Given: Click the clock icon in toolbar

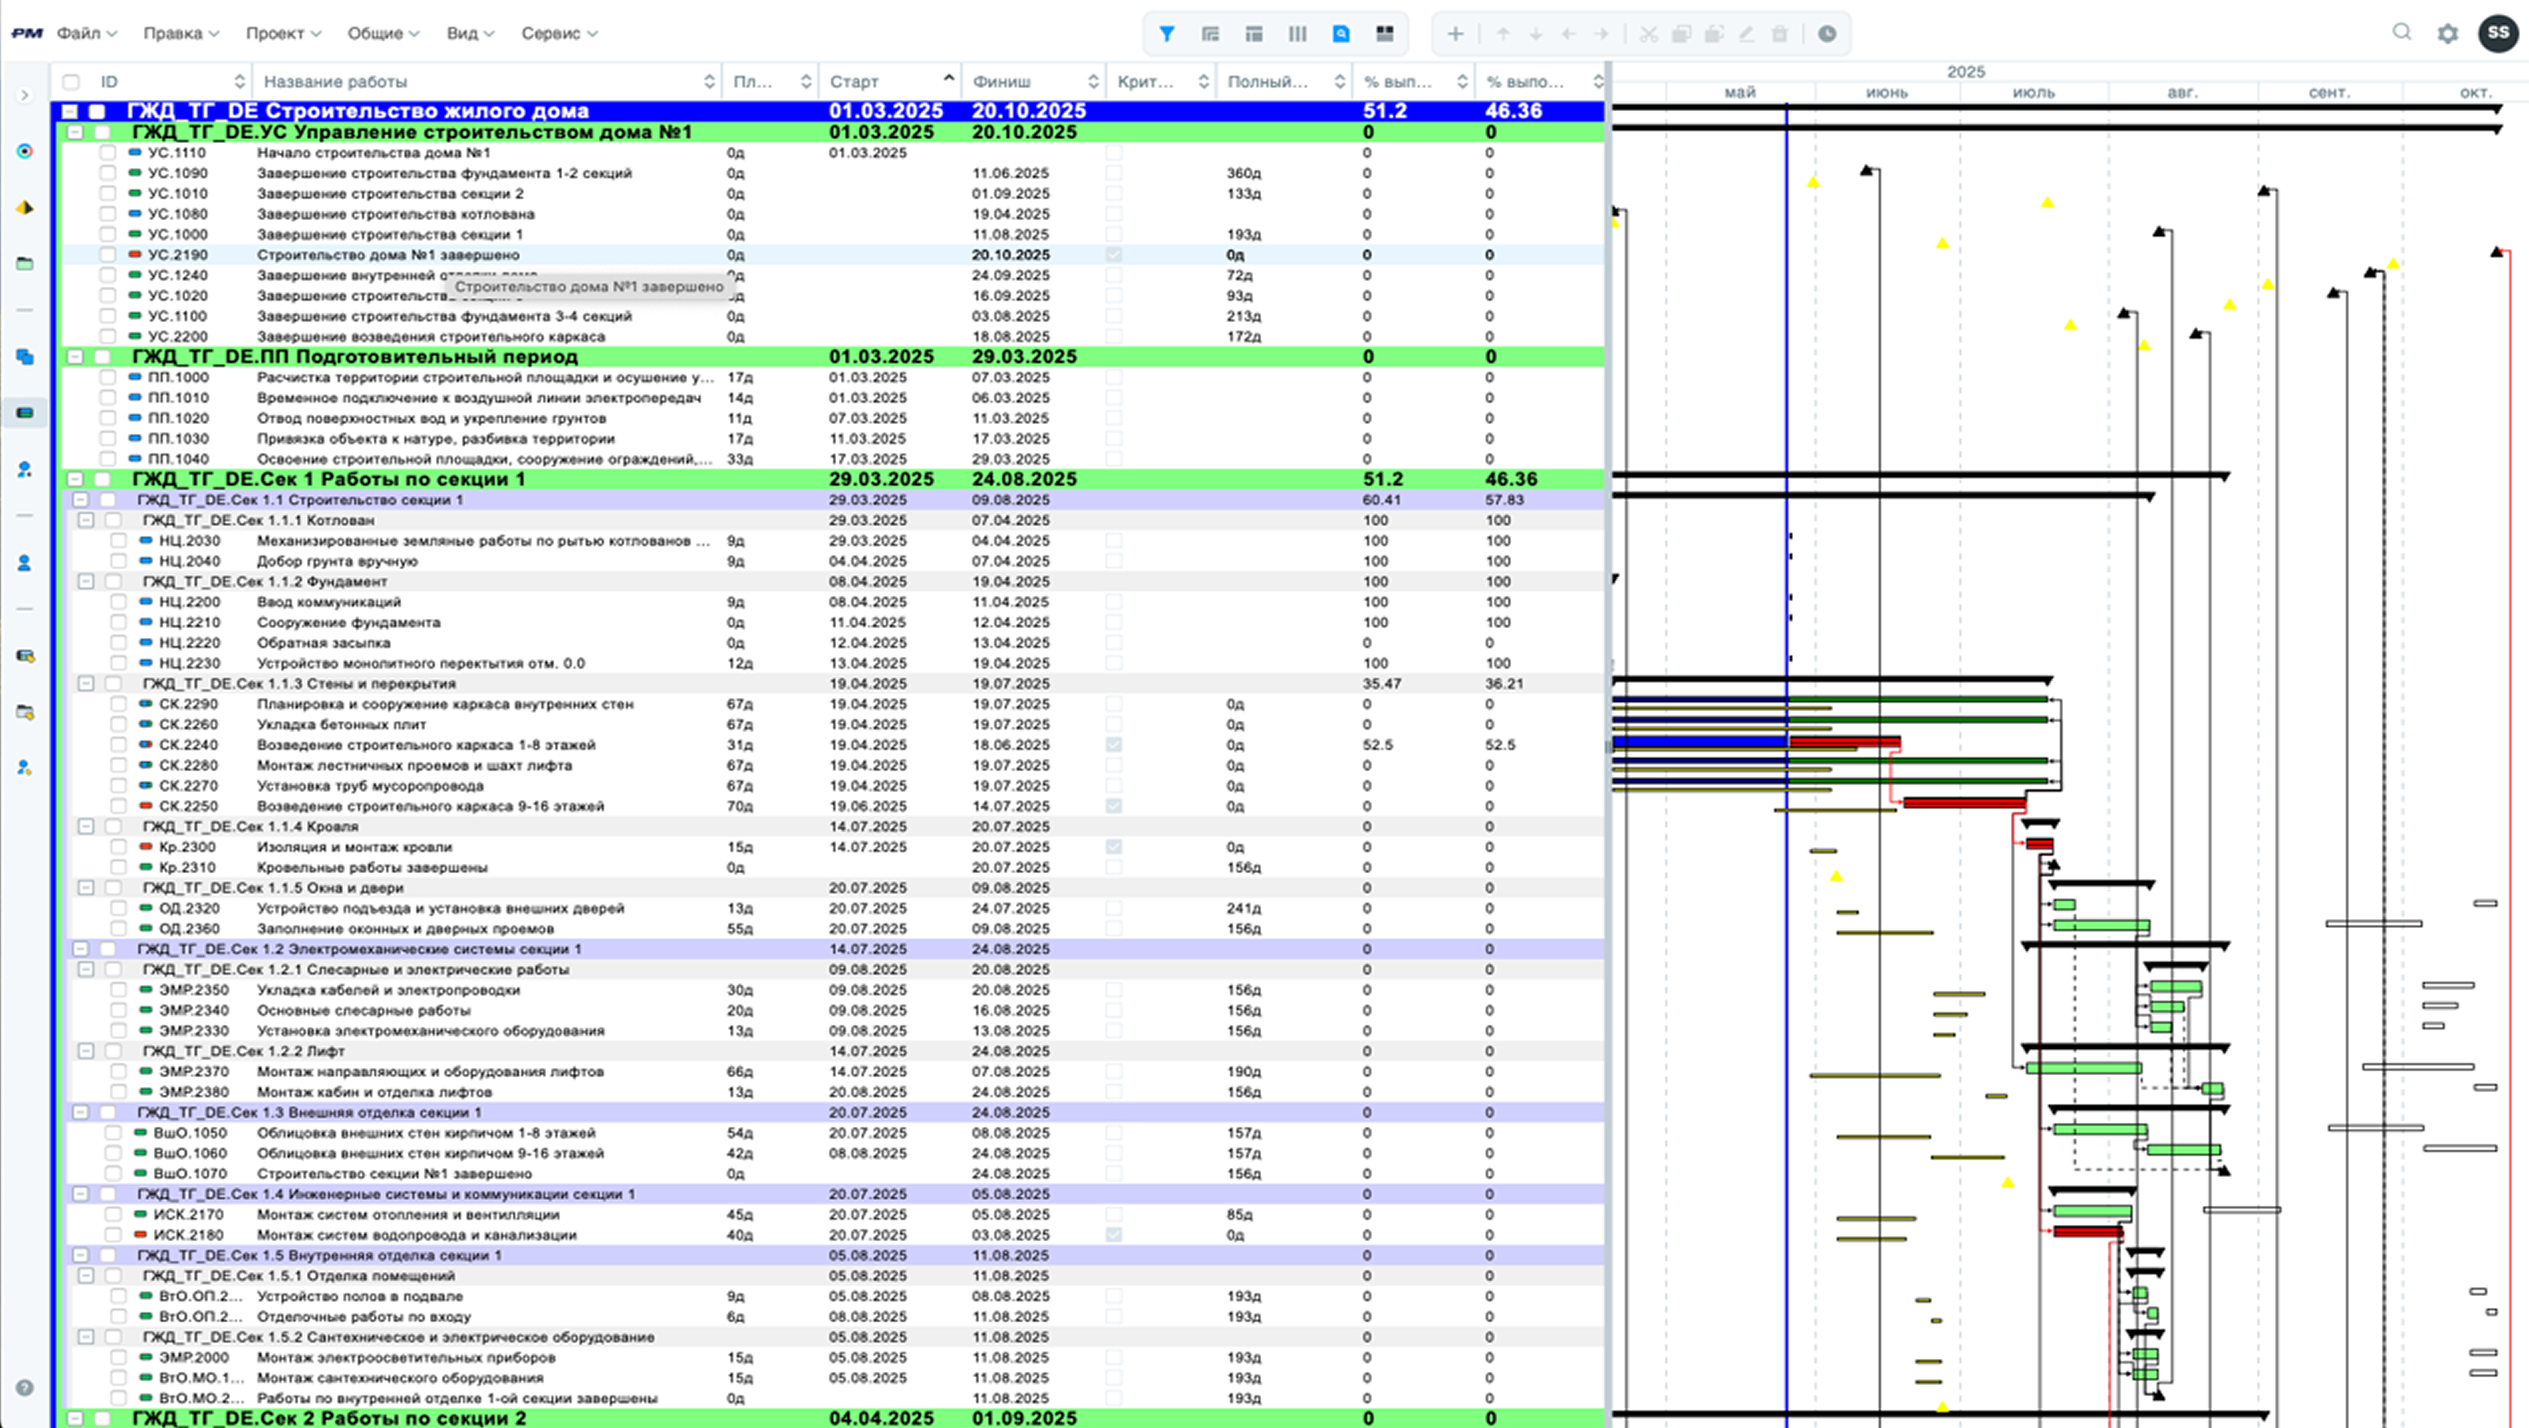Looking at the screenshot, I should (1826, 34).
